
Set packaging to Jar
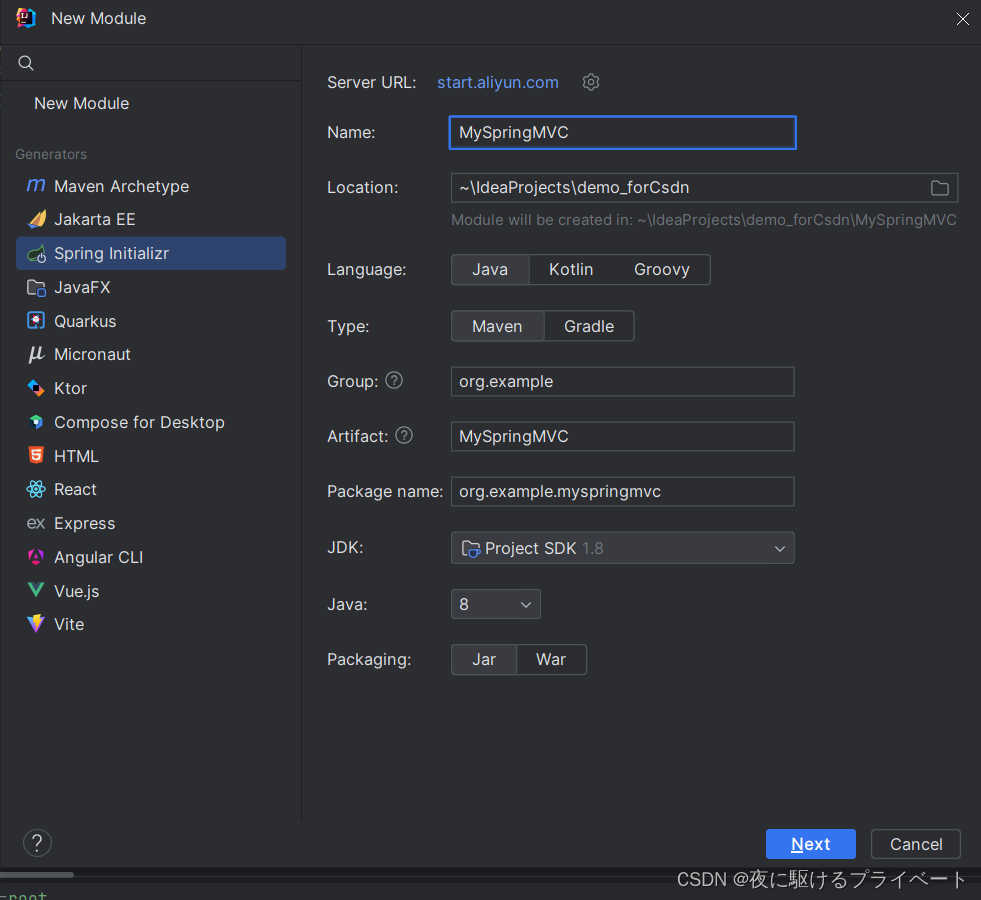coord(484,660)
